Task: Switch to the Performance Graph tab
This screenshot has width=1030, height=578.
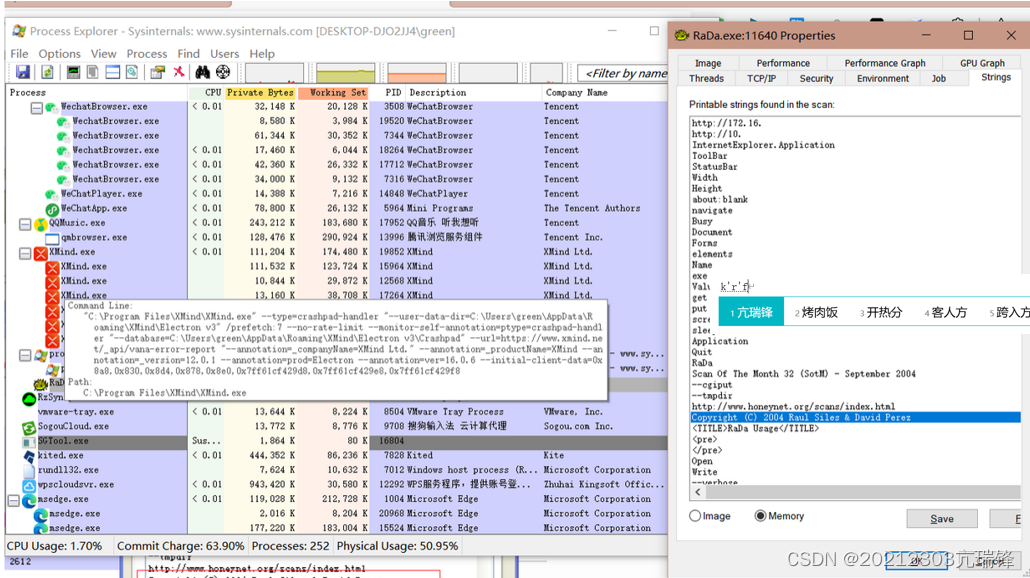Action: [885, 63]
